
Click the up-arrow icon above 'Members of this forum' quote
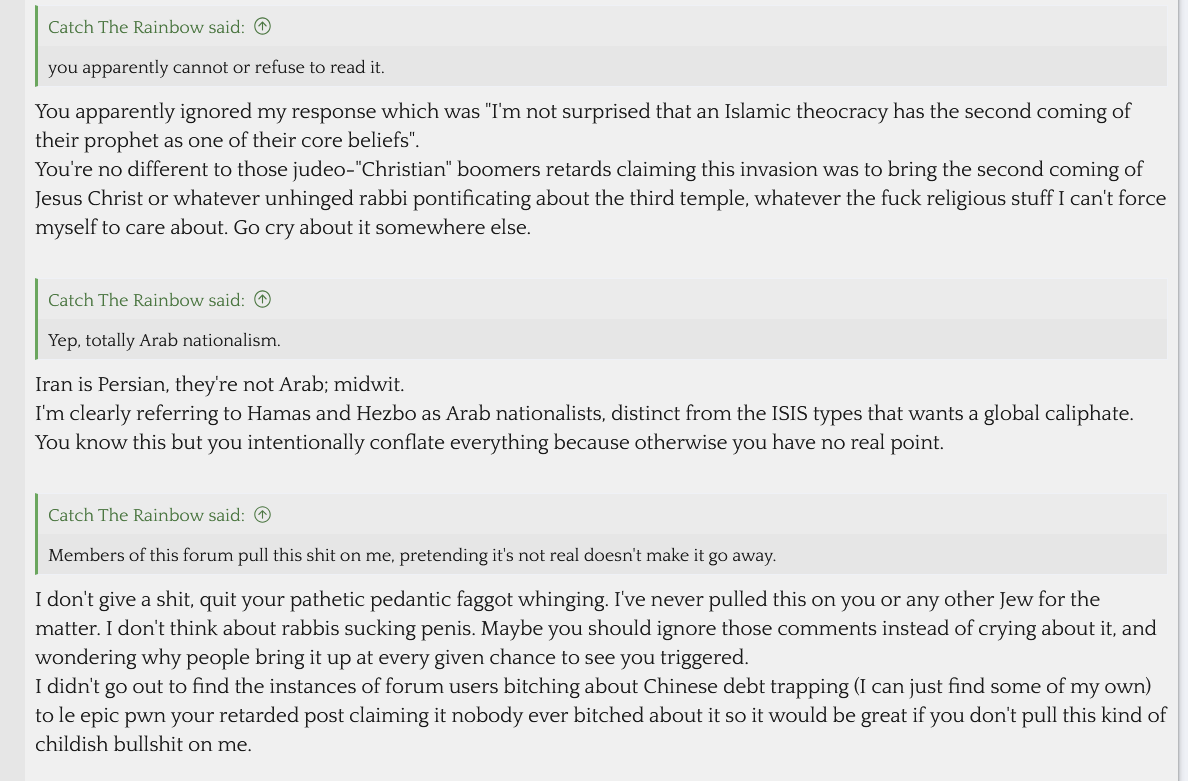263,515
